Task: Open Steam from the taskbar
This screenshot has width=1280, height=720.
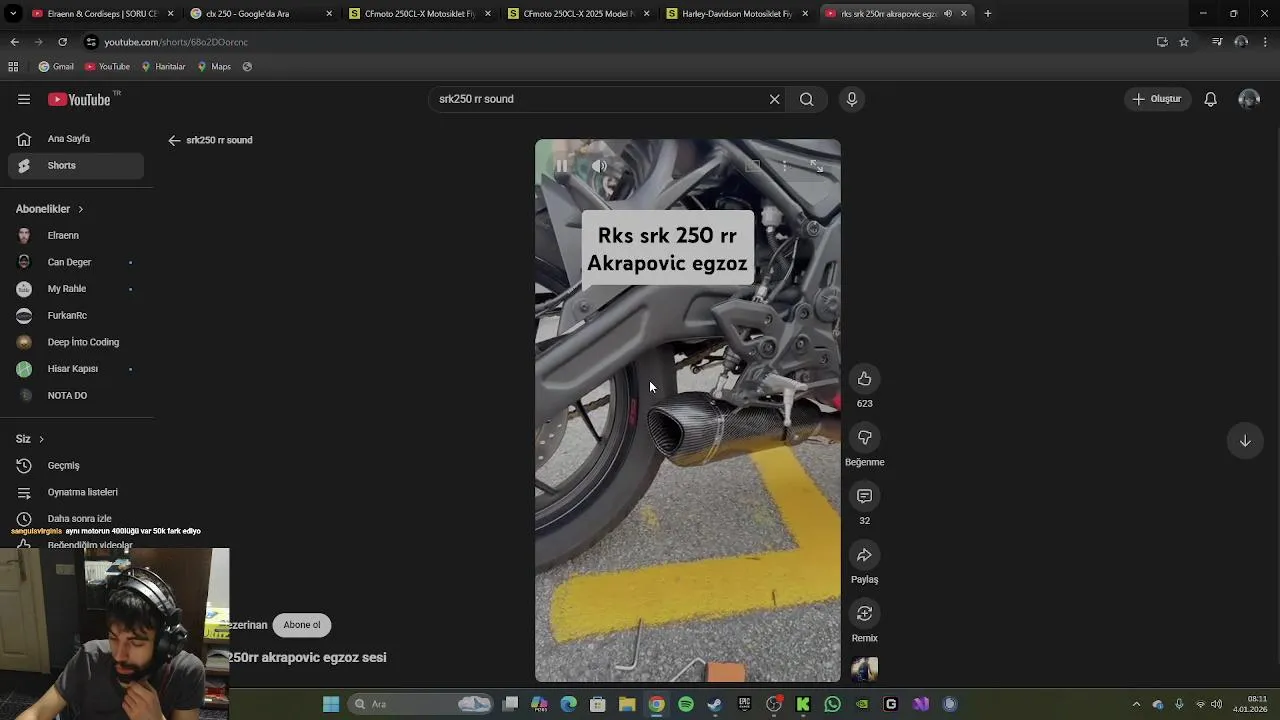Action: coord(715,704)
